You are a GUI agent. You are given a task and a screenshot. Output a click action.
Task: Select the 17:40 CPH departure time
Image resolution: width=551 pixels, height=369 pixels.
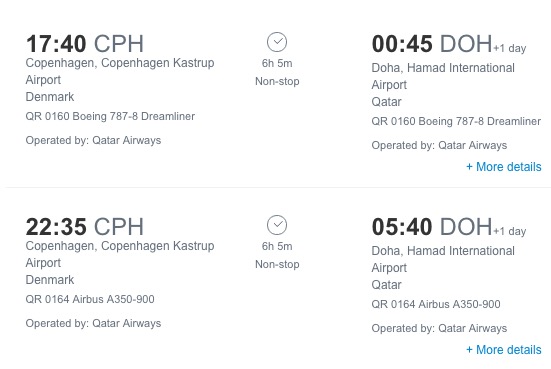pyautogui.click(x=85, y=44)
